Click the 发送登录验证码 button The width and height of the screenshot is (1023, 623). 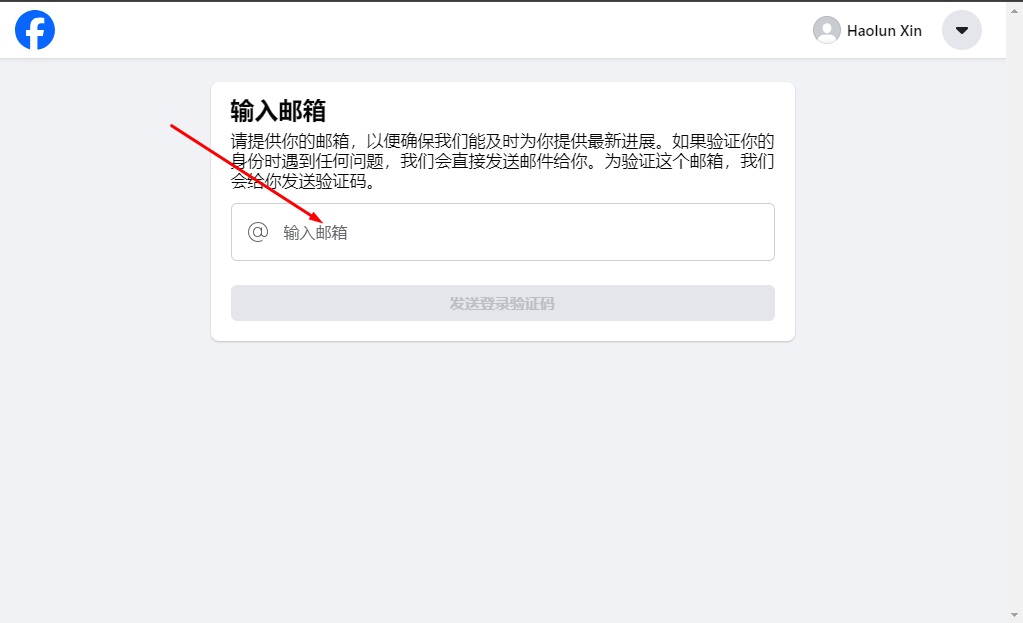502,303
